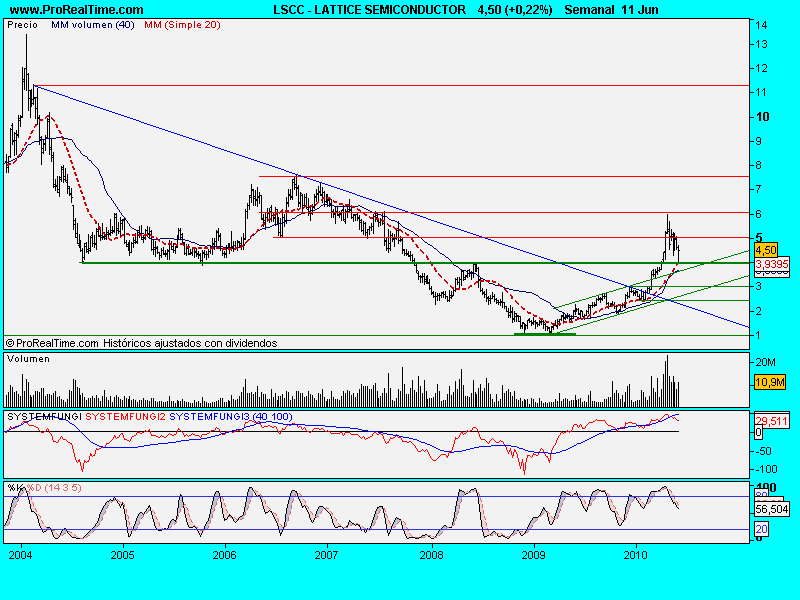The width and height of the screenshot is (800, 600).
Task: Click the Volumen panel label
Action: click(29, 359)
